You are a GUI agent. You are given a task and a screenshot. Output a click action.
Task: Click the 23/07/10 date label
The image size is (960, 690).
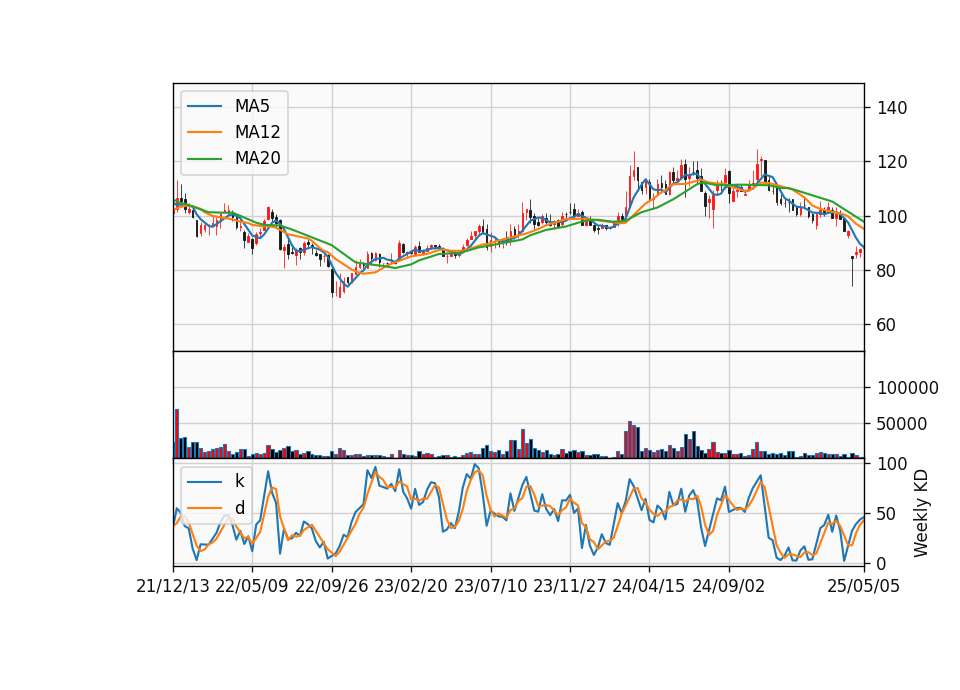pos(490,587)
